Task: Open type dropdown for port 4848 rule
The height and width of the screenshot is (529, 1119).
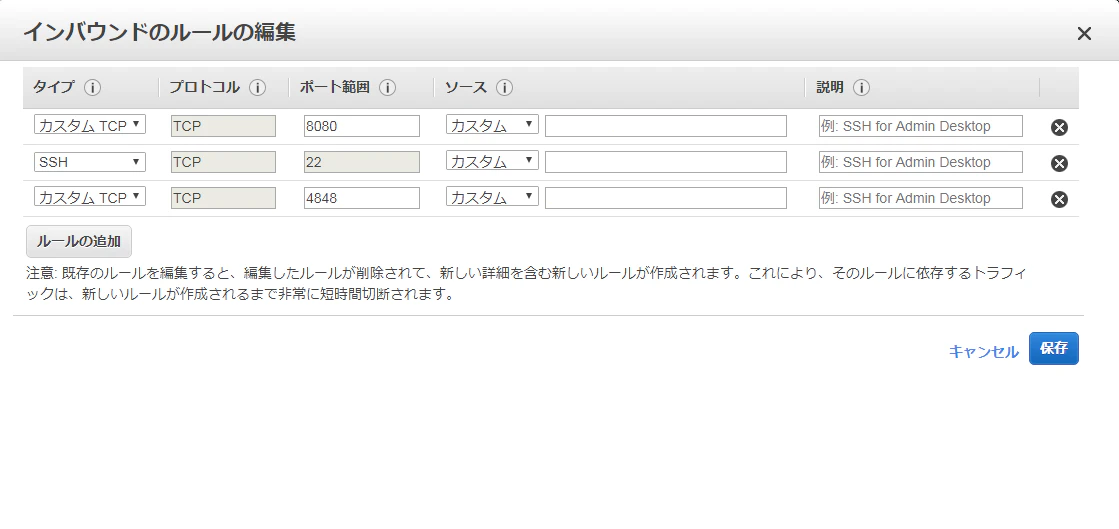Action: [90, 196]
